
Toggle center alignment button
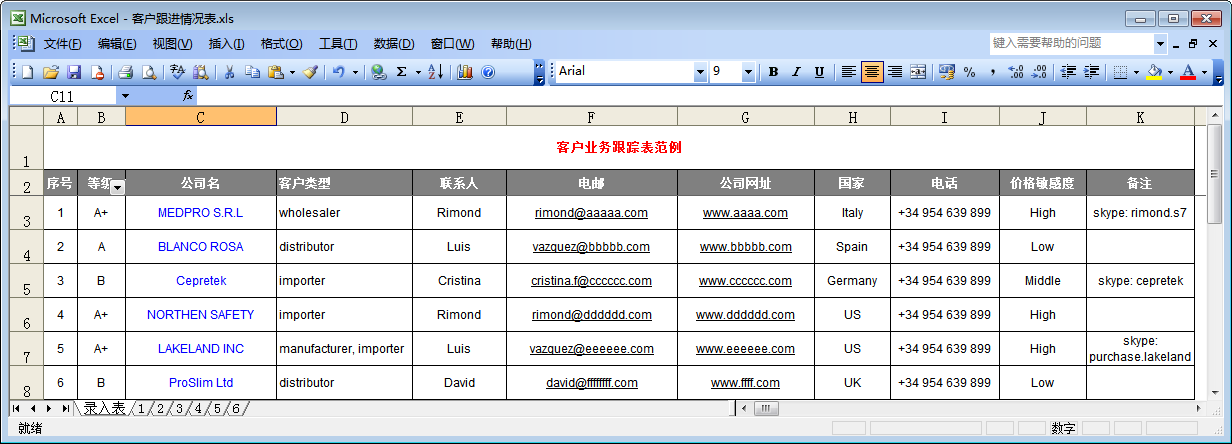coord(872,72)
